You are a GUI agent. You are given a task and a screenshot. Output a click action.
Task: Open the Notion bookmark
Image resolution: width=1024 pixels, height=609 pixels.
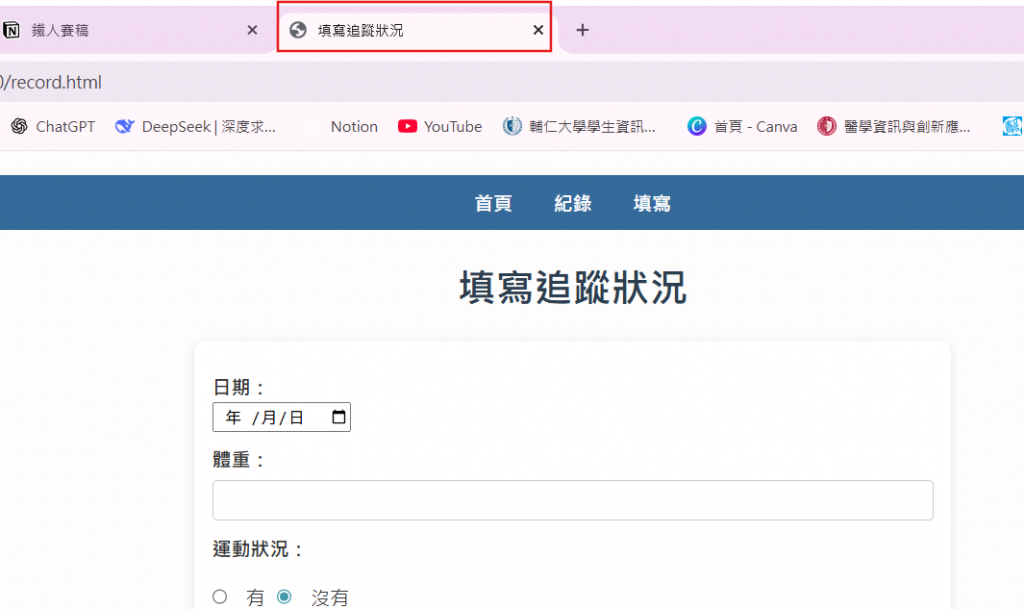(x=354, y=127)
